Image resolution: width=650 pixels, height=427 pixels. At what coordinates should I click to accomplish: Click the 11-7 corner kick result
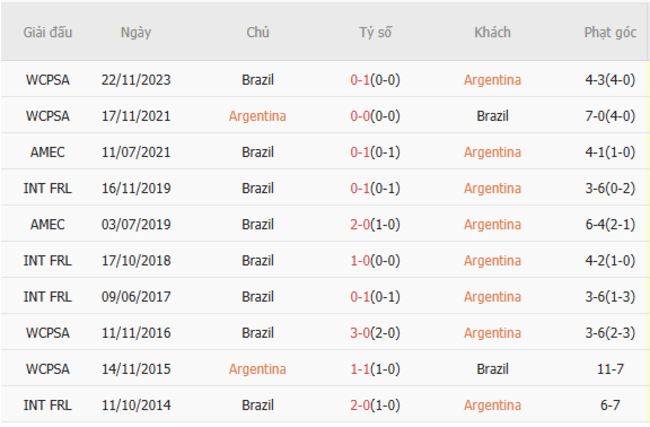tap(610, 369)
